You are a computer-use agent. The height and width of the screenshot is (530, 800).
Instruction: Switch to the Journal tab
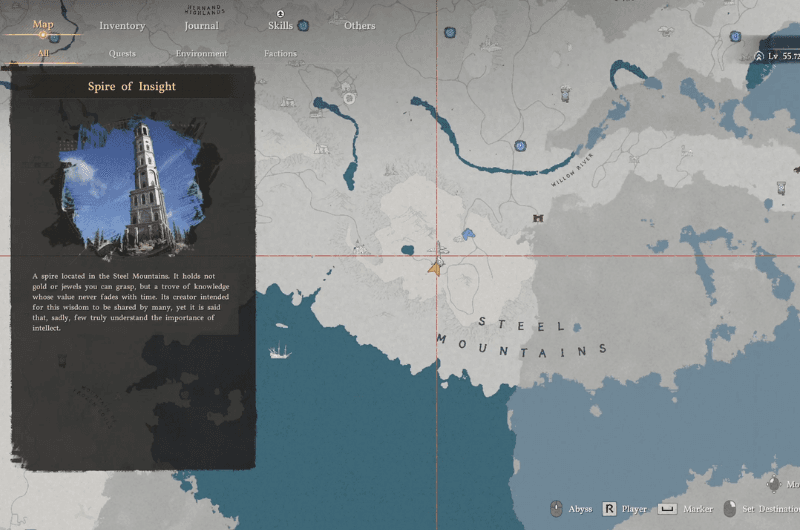point(201,26)
